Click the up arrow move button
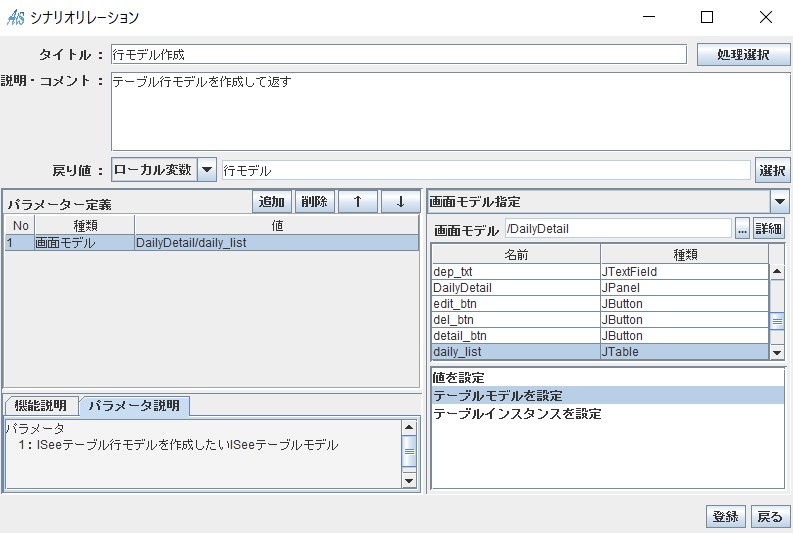 [x=357, y=202]
